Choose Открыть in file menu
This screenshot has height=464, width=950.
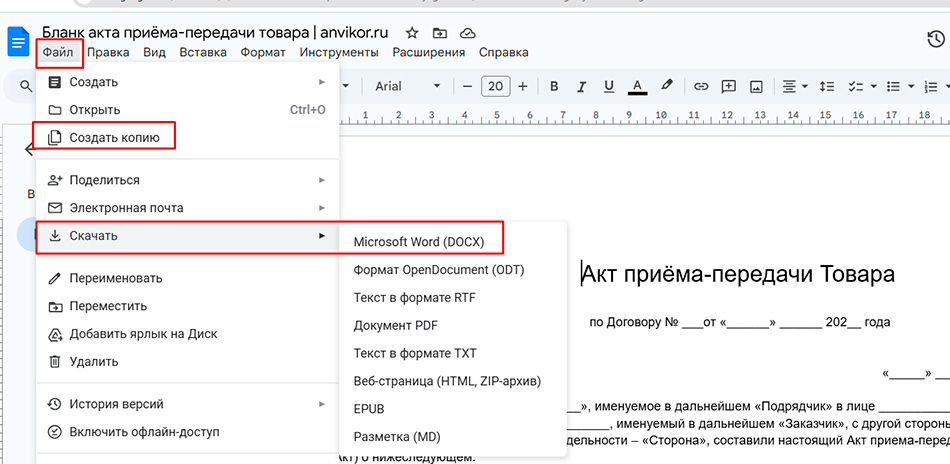pyautogui.click(x=188, y=110)
